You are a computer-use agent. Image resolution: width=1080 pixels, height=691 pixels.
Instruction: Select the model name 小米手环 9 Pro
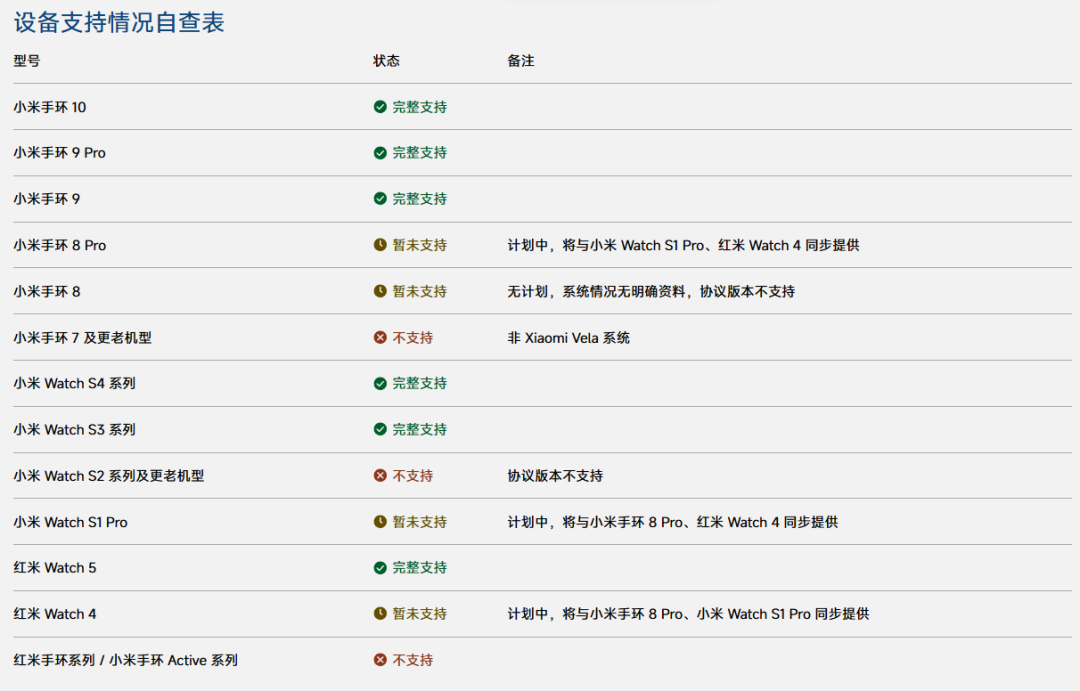(59, 153)
